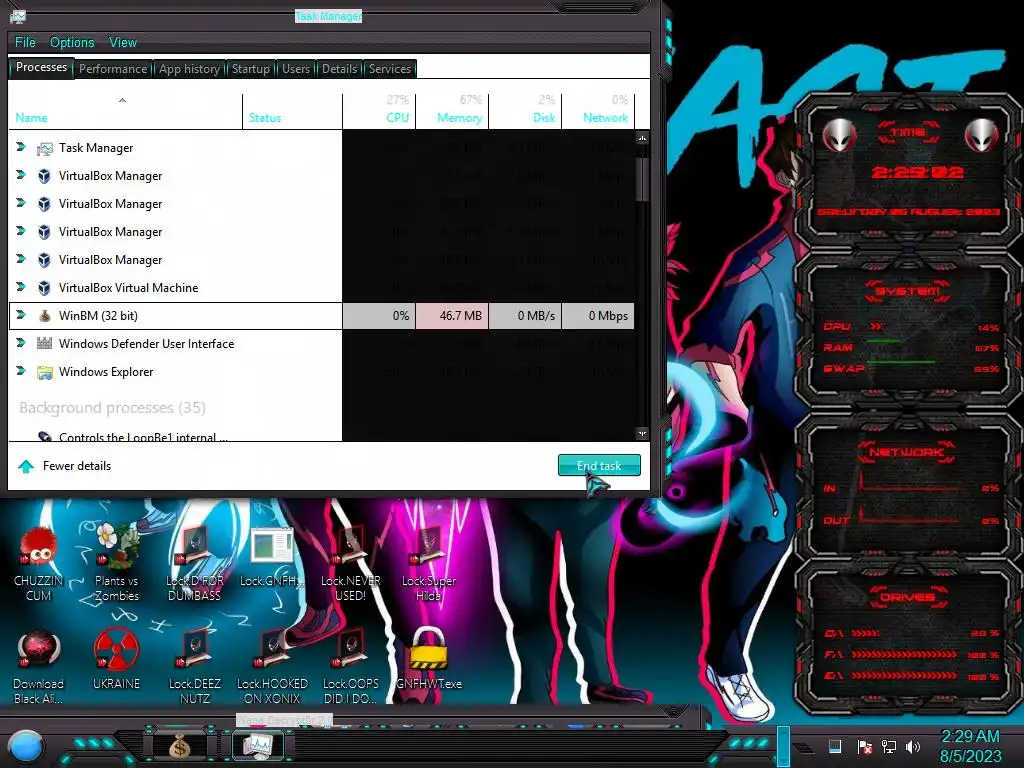This screenshot has width=1024, height=768.
Task: Click the Task Manager taskbar button
Action: pos(258,745)
